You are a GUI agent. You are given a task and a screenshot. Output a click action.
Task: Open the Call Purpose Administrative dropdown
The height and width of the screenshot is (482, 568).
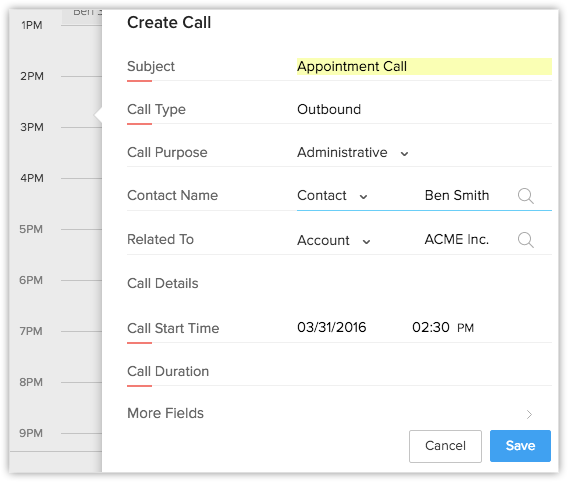[353, 152]
